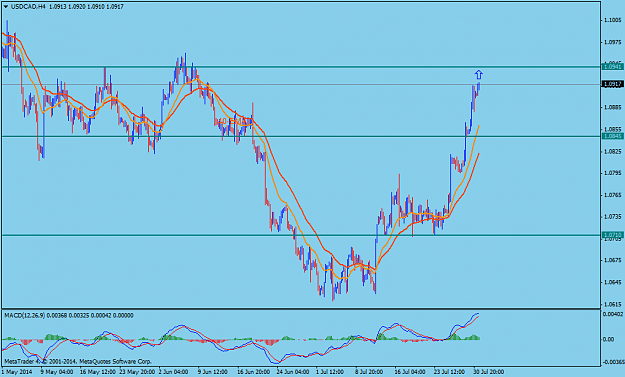Open the chart menu triangle beside USDCAD,H4

6,7
